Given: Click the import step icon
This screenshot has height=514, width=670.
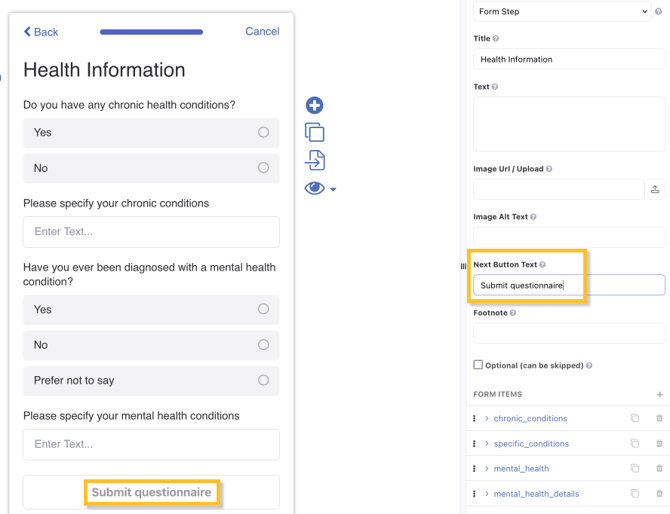Looking at the screenshot, I should [314, 160].
